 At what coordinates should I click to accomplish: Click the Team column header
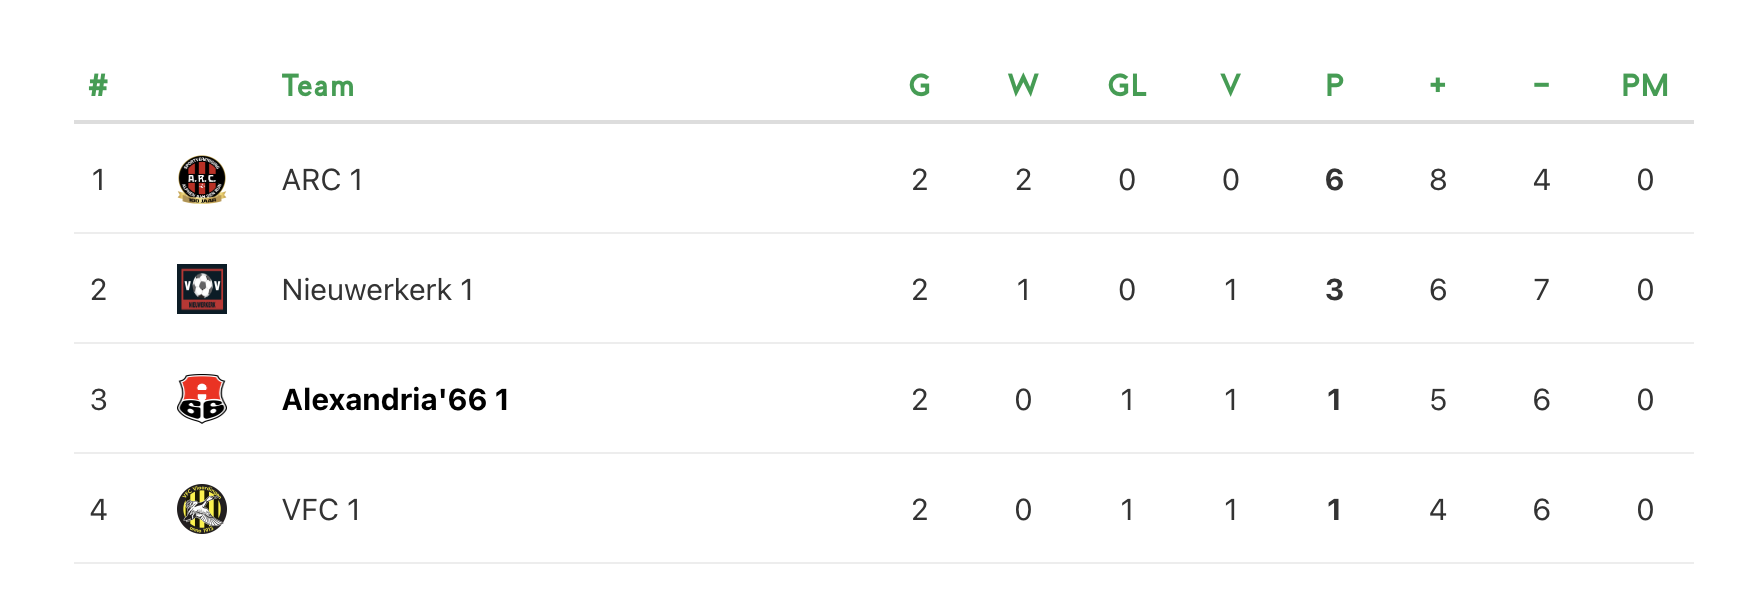coord(317,86)
